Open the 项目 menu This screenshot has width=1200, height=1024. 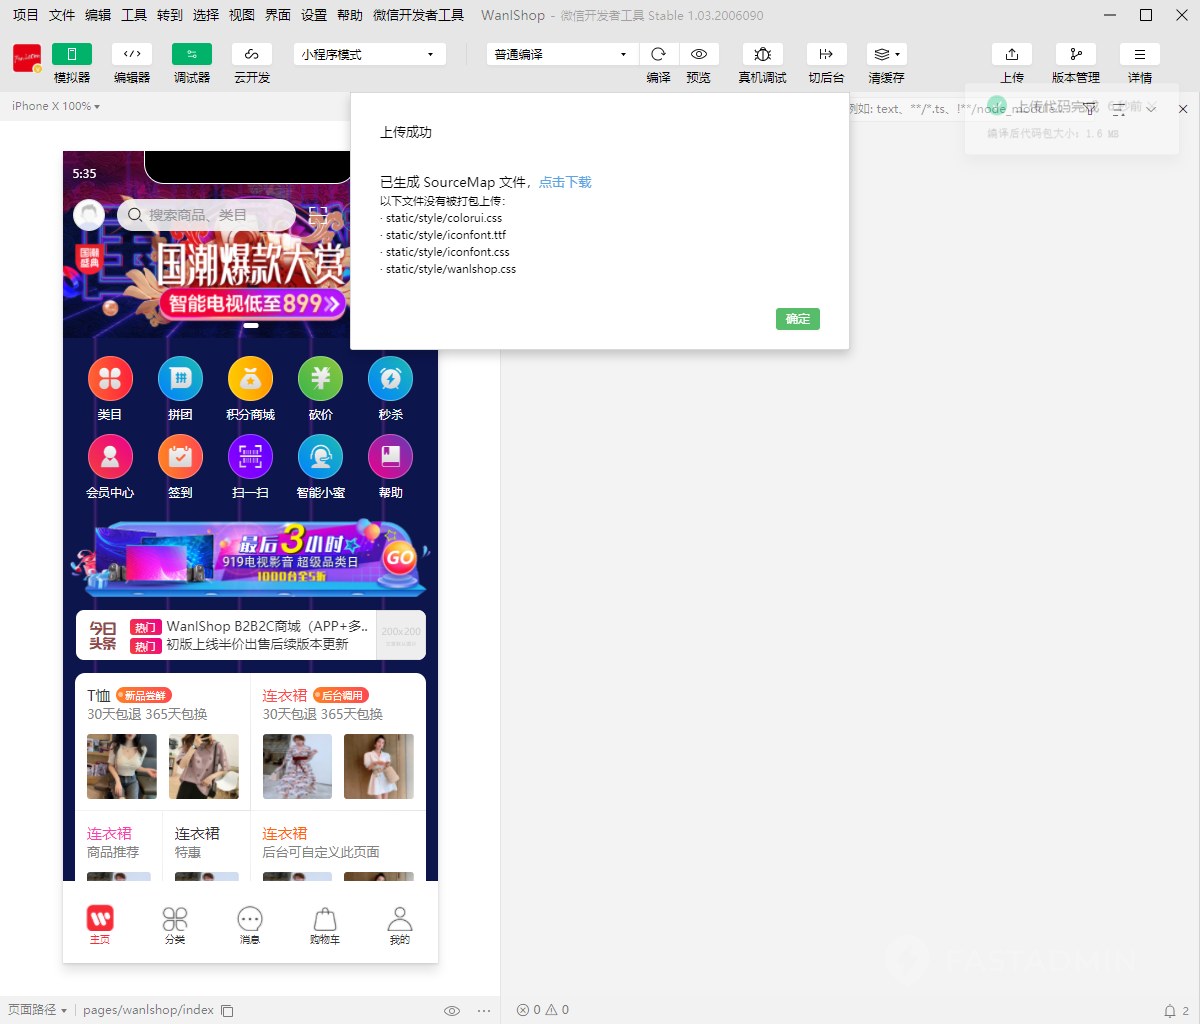click(25, 15)
